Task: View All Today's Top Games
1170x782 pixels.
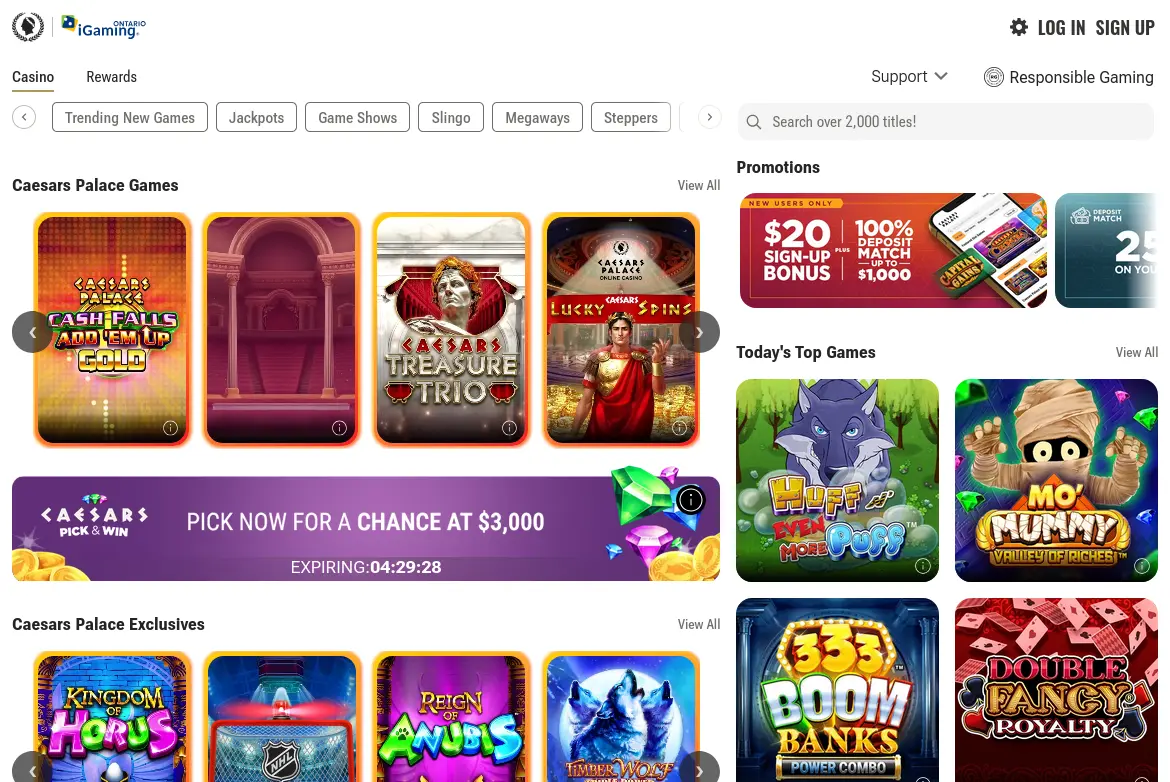Action: point(1136,352)
